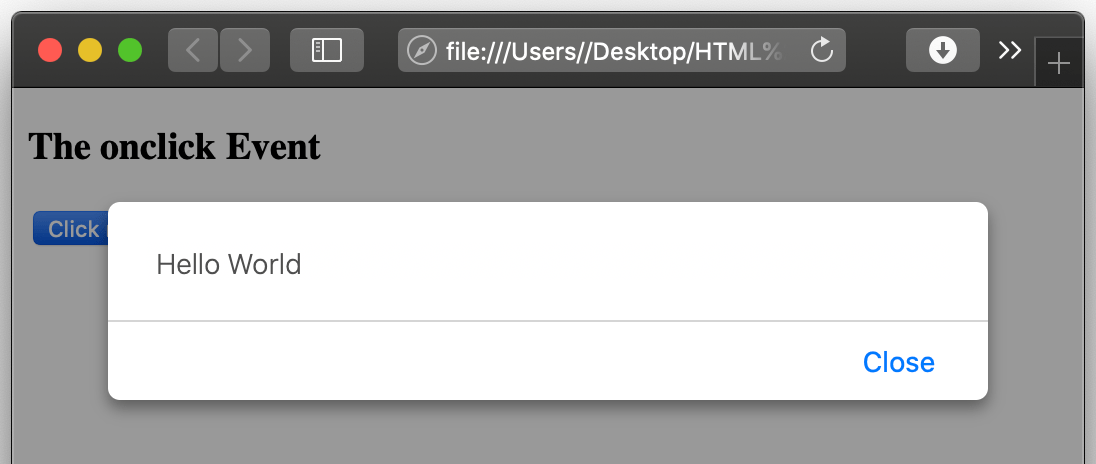Click the divider line inside the alert dialog
This screenshot has height=464, width=1096.
click(x=548, y=321)
